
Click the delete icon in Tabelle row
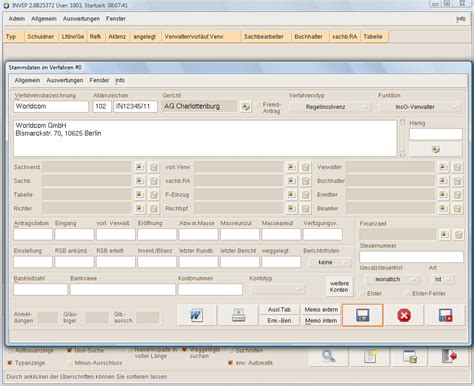154,195
